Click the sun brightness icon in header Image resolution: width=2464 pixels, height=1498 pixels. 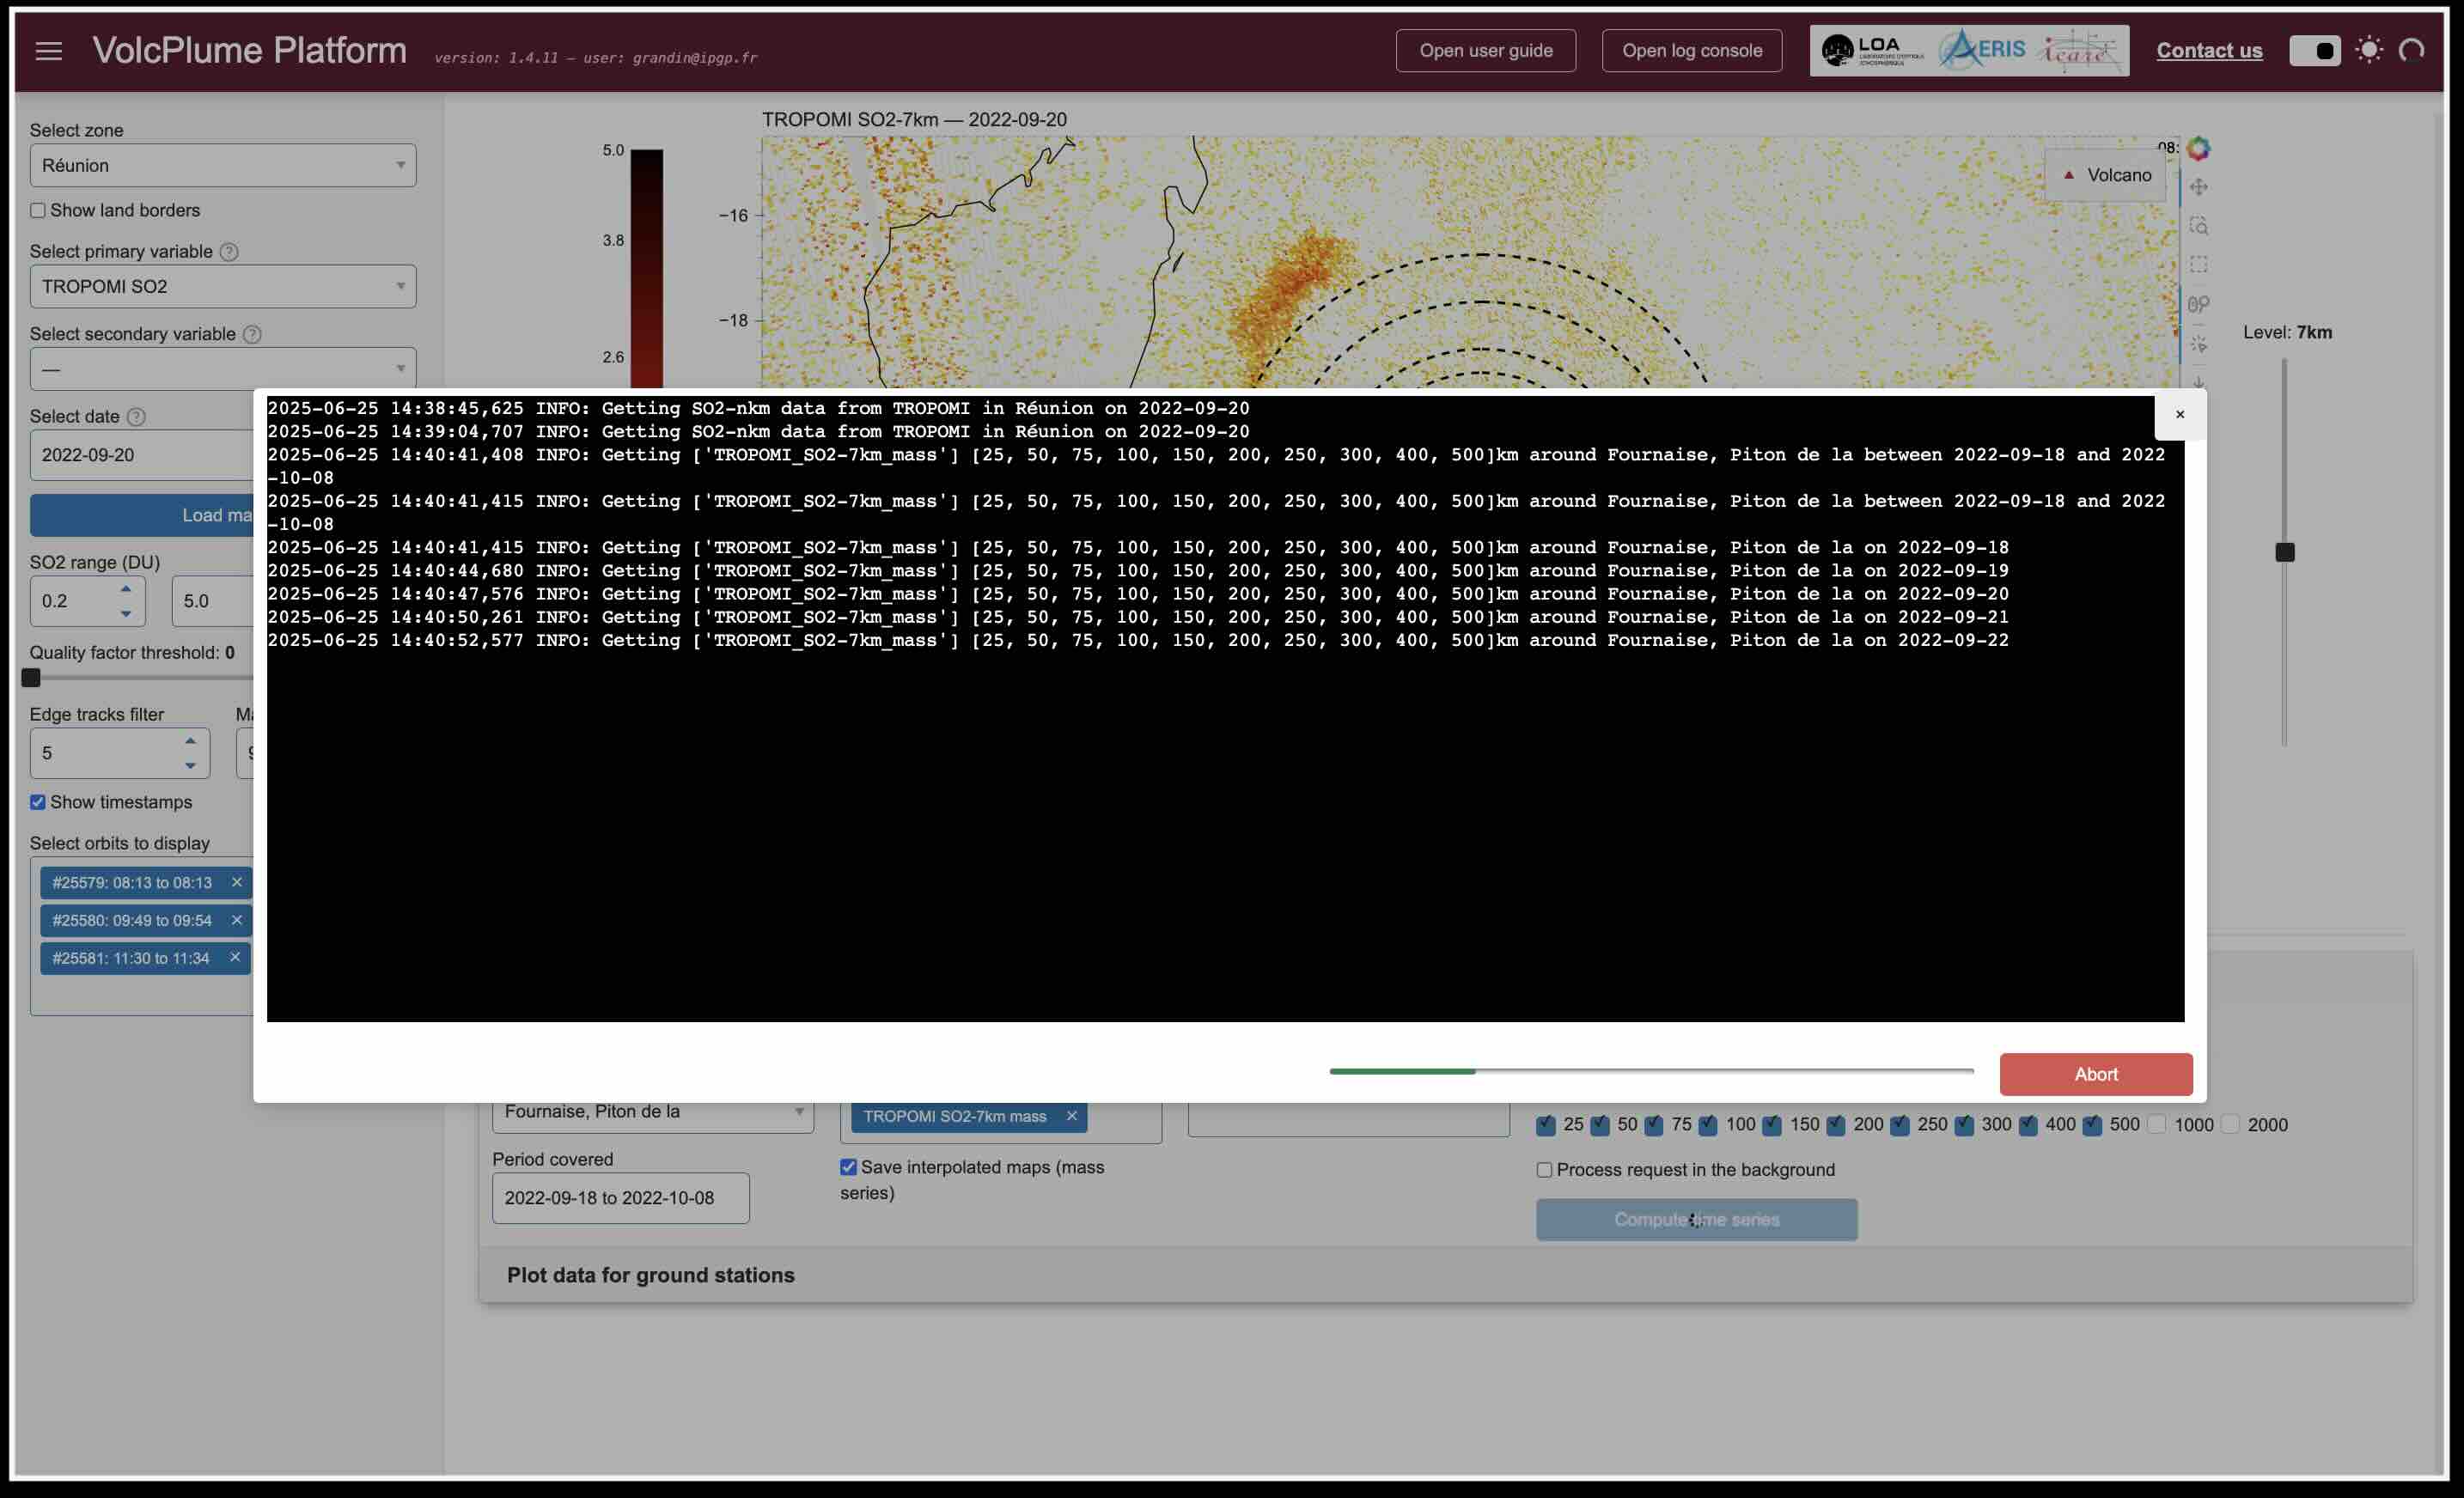2369,50
